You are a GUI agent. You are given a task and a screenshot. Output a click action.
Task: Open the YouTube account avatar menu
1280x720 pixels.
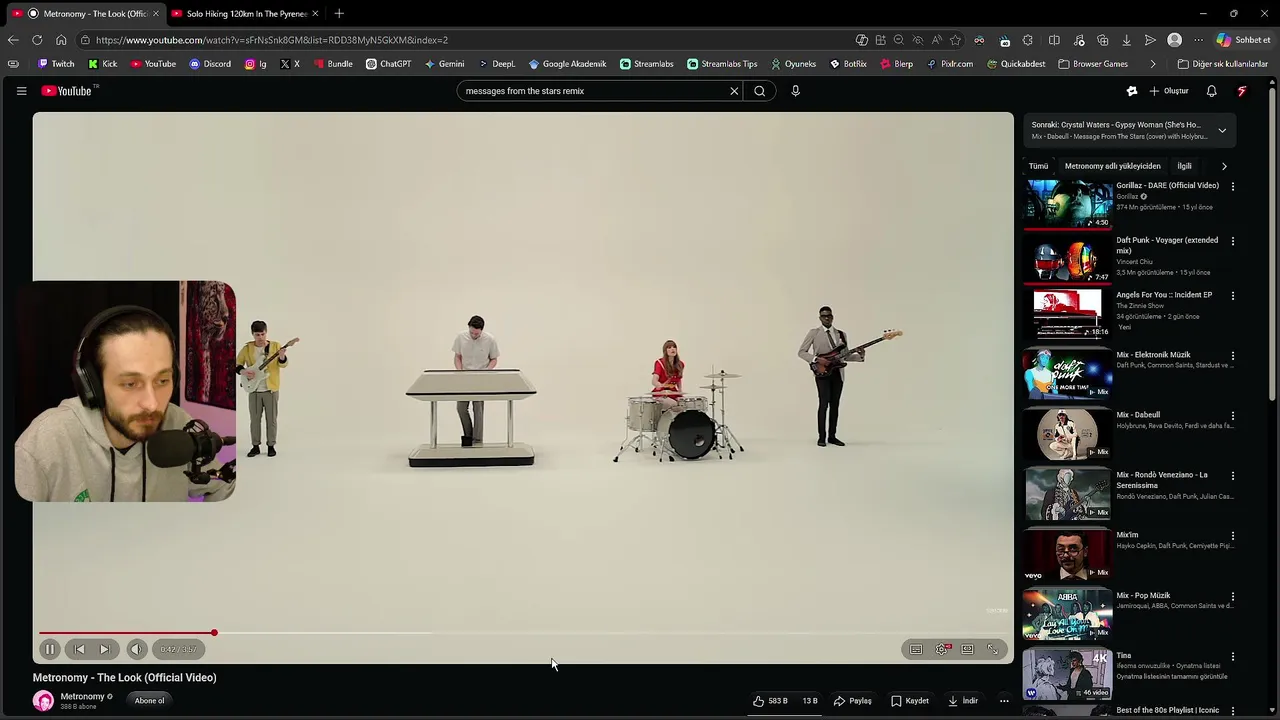1242,91
